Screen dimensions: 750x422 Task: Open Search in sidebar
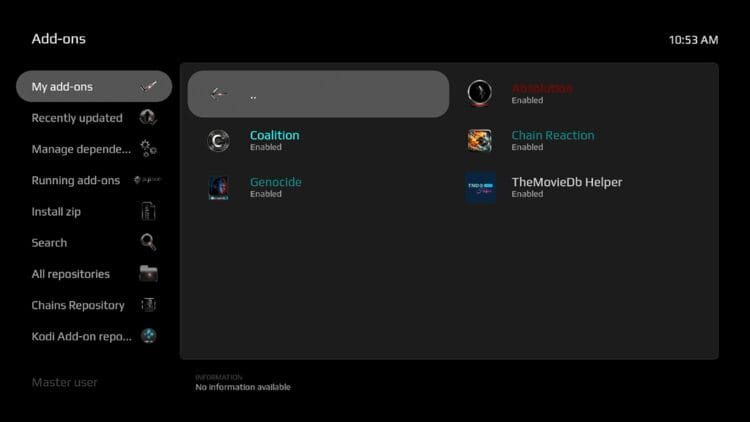(94, 243)
